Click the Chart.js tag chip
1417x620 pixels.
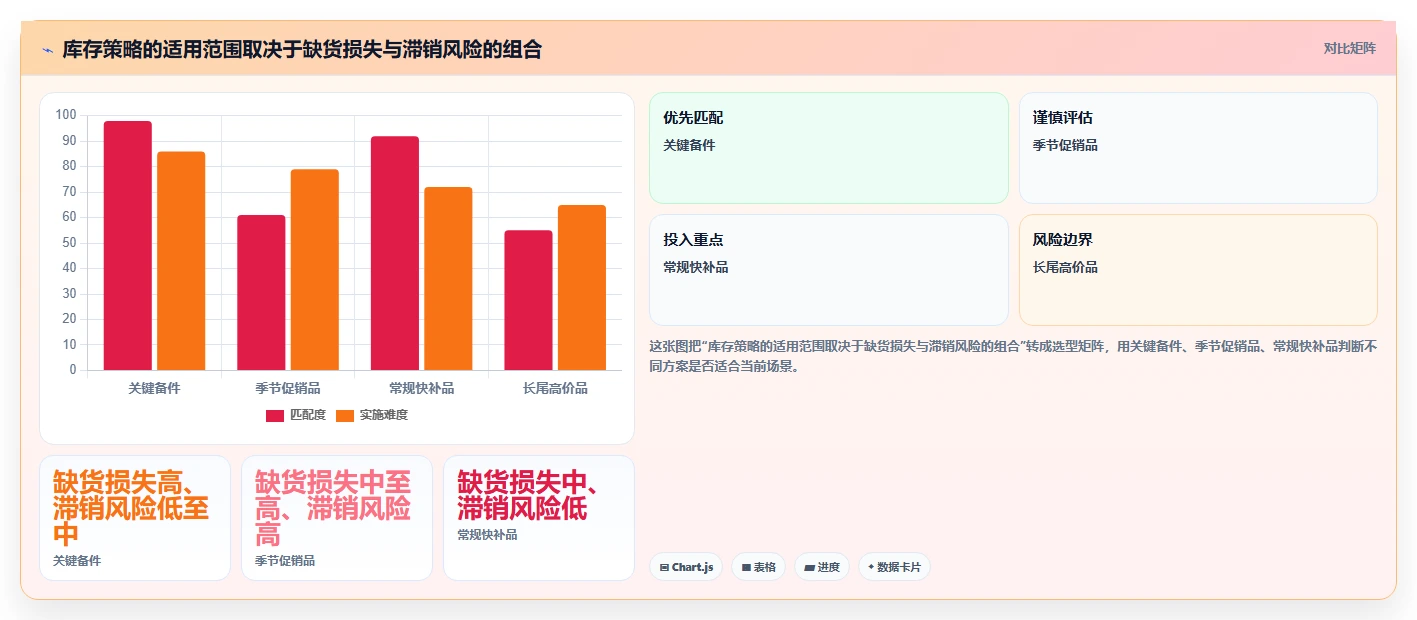click(686, 567)
